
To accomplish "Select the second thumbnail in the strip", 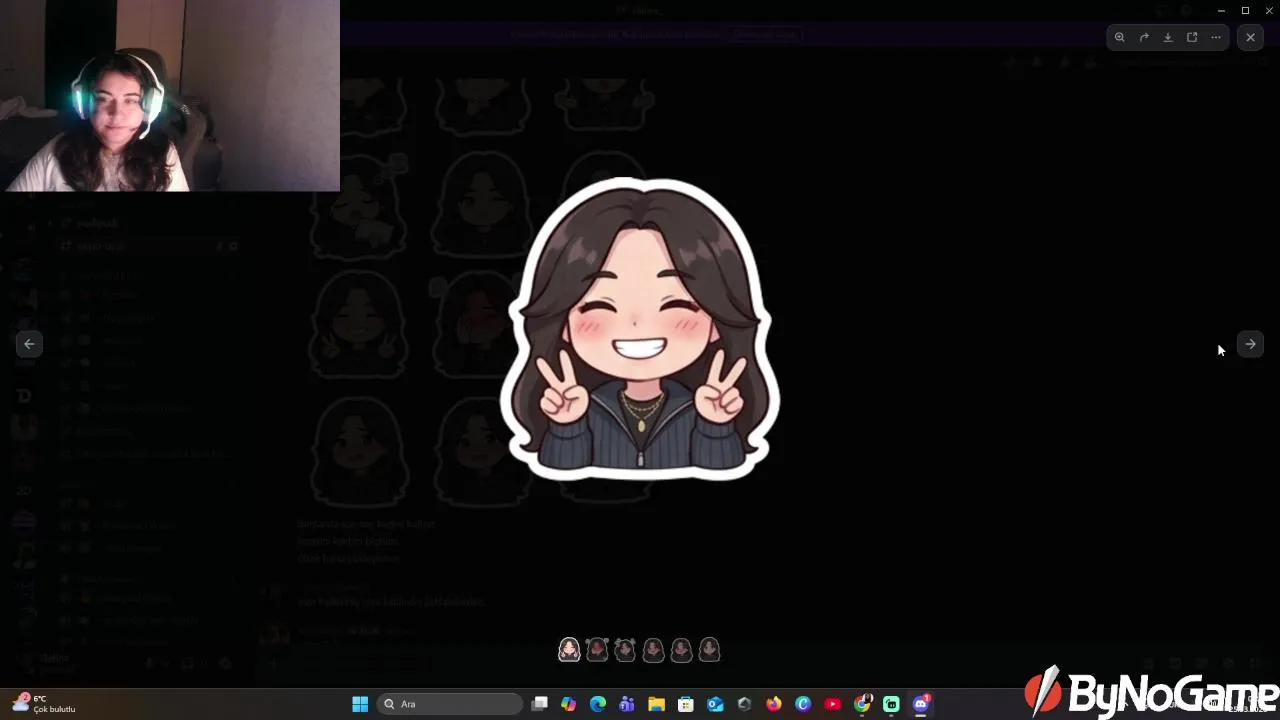I will [x=597, y=650].
